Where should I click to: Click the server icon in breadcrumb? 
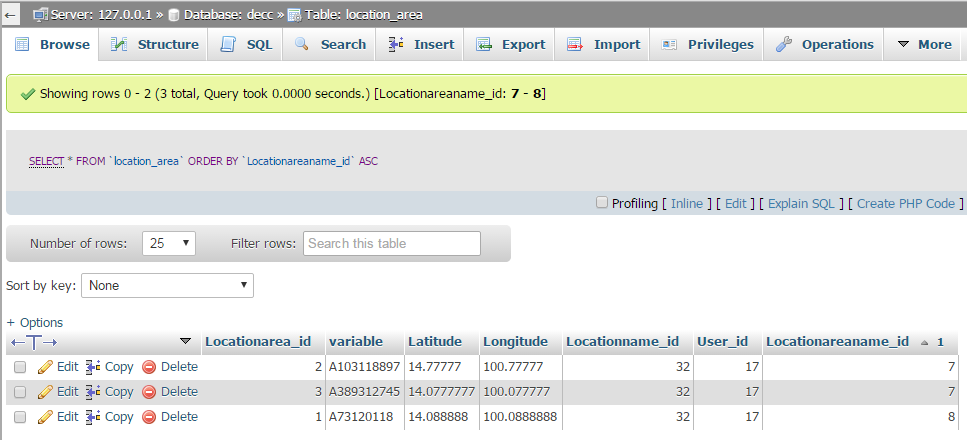point(40,15)
